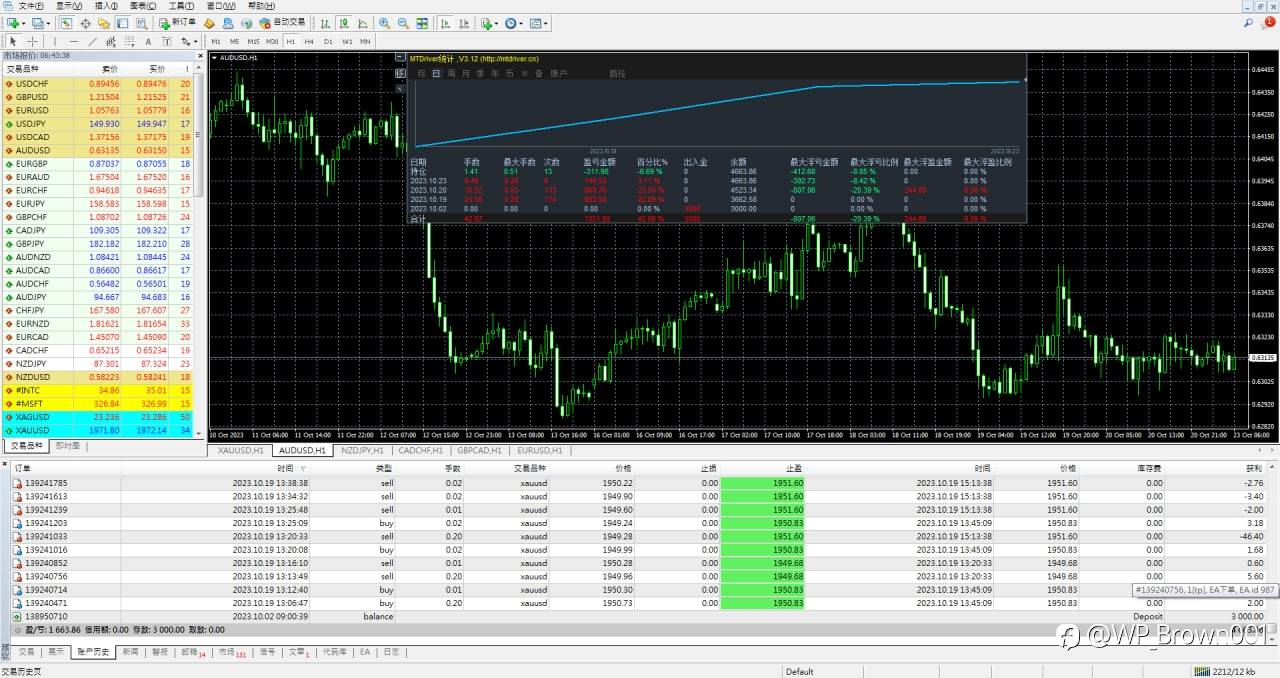Open the new chart dropdown arrow
Viewport: 1280px width, 678px height.
24,23
